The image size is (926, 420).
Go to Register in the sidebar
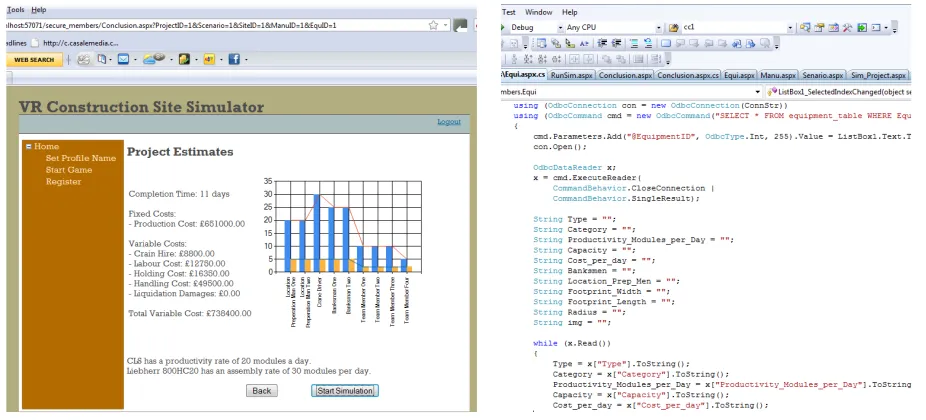pyautogui.click(x=63, y=181)
